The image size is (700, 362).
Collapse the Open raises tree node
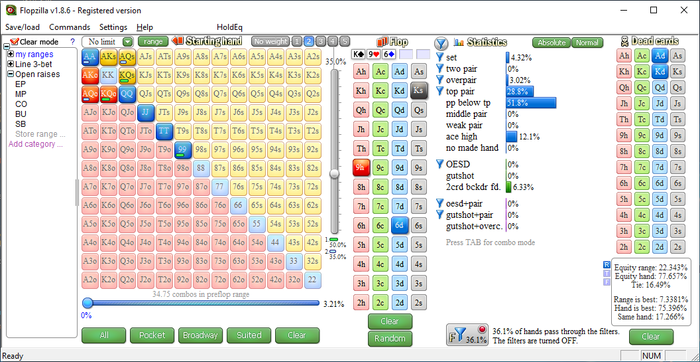pyautogui.click(x=10, y=74)
